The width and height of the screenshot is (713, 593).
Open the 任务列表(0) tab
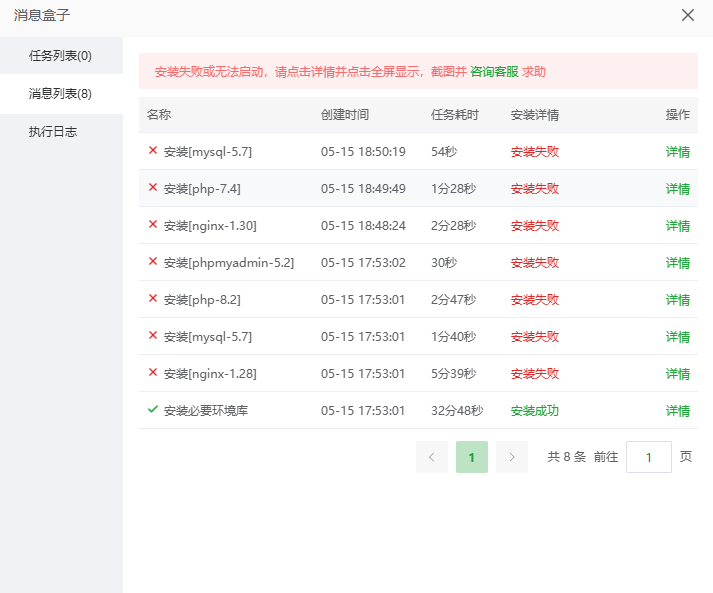[61, 55]
